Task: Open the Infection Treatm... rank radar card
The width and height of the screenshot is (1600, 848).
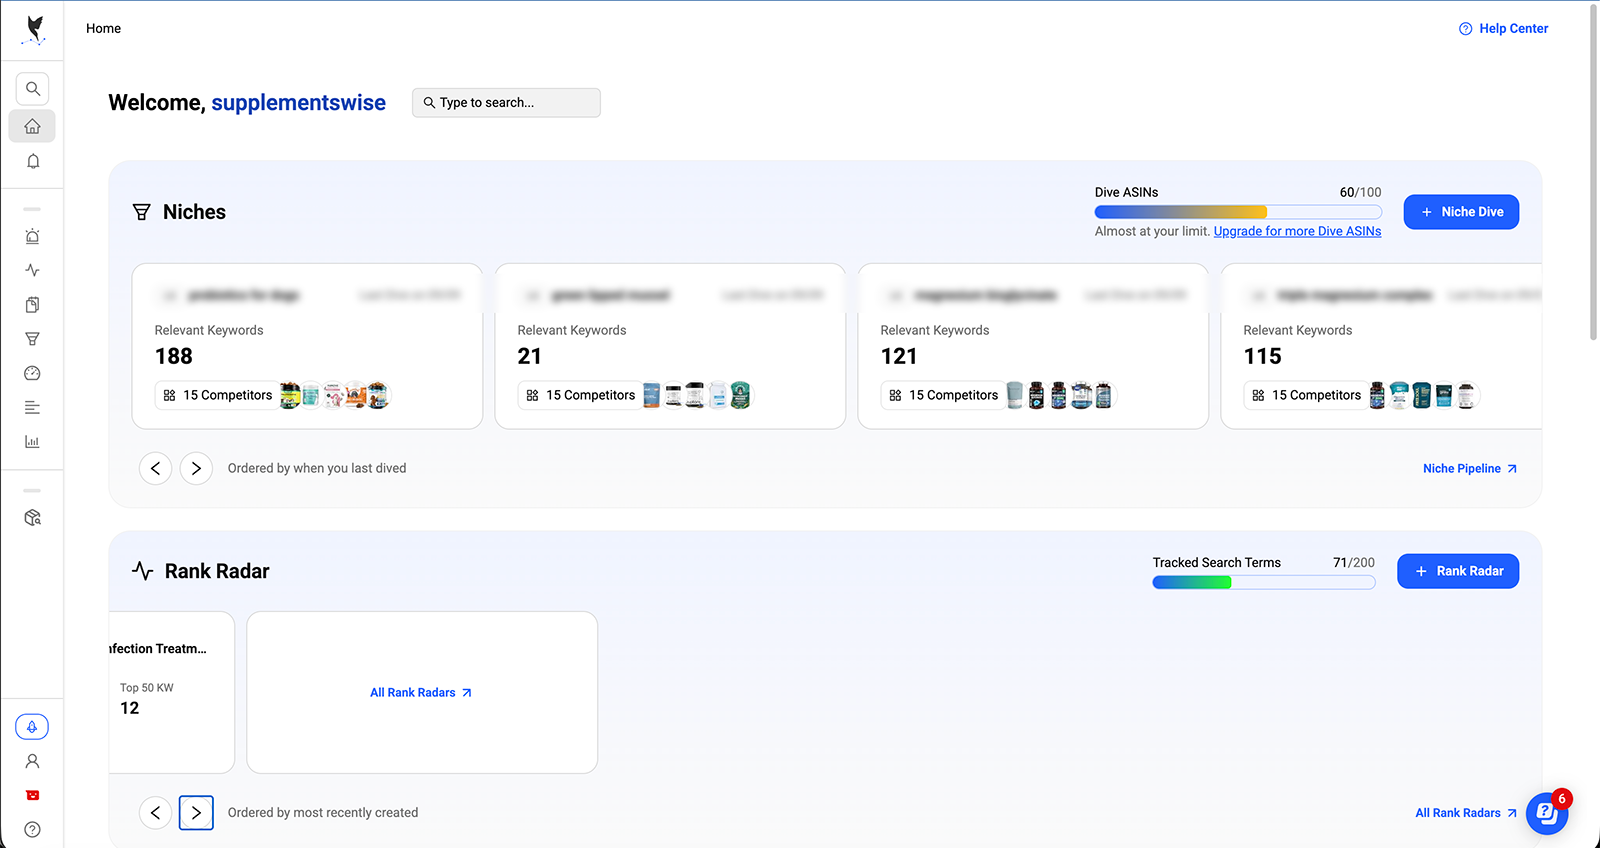Action: (171, 692)
